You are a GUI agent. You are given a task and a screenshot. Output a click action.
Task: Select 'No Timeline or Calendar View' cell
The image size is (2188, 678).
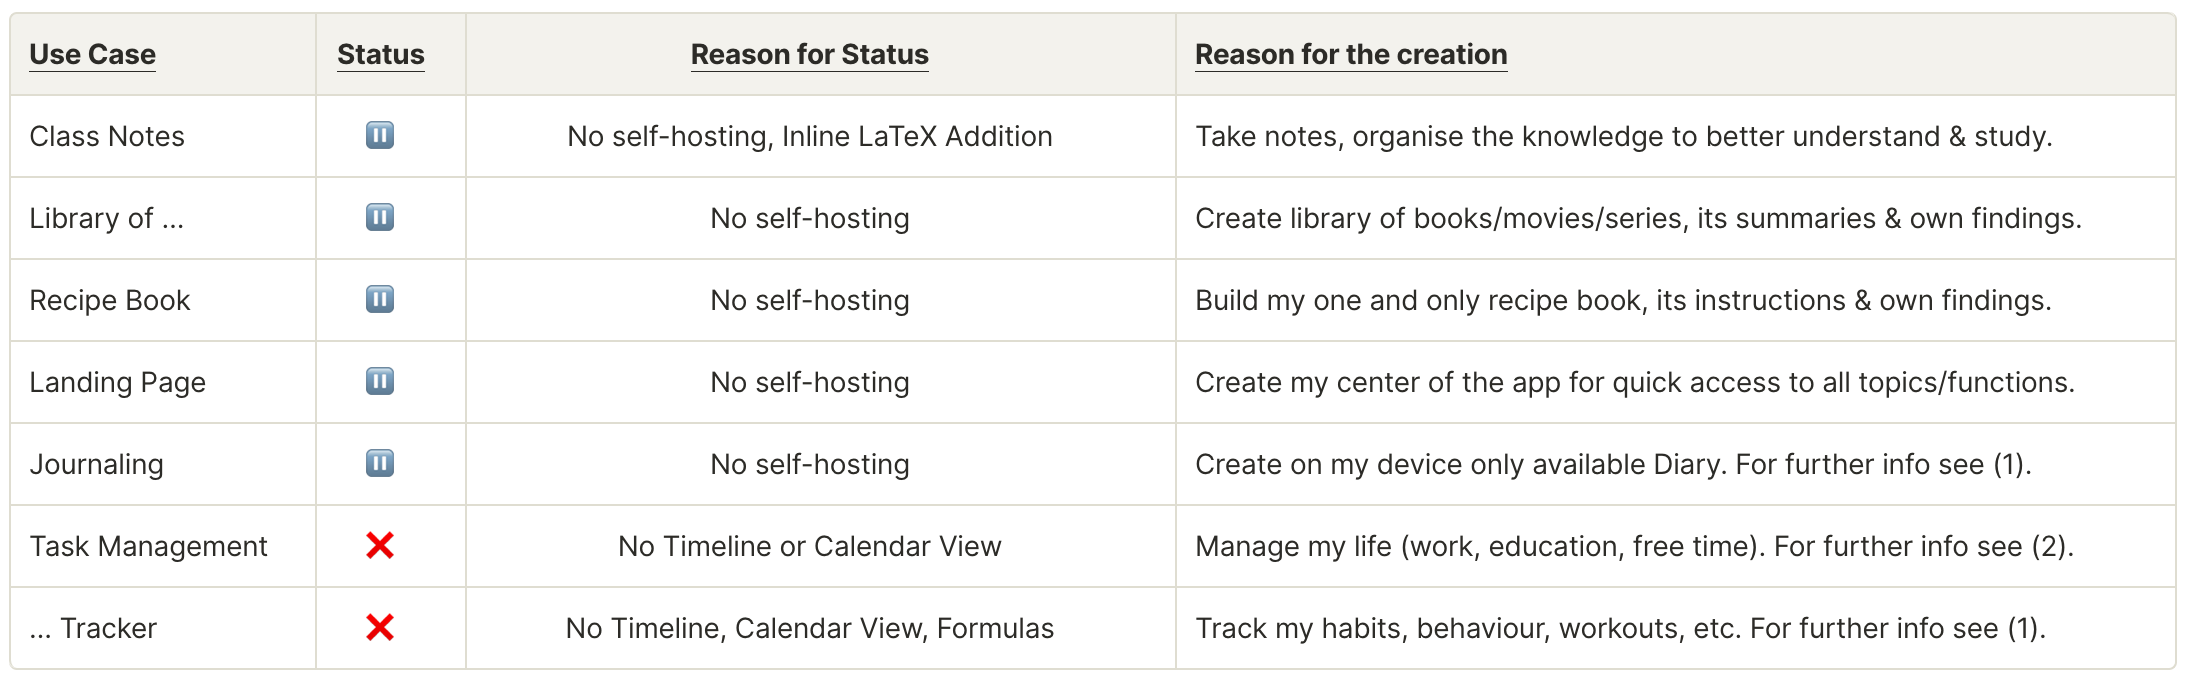[821, 546]
